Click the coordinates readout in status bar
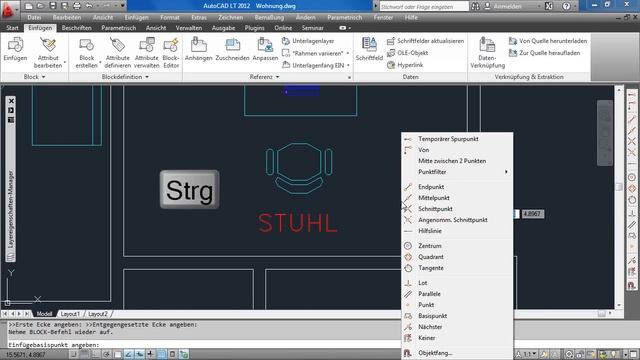This screenshot has width=640, height=360. pyautogui.click(x=25, y=355)
